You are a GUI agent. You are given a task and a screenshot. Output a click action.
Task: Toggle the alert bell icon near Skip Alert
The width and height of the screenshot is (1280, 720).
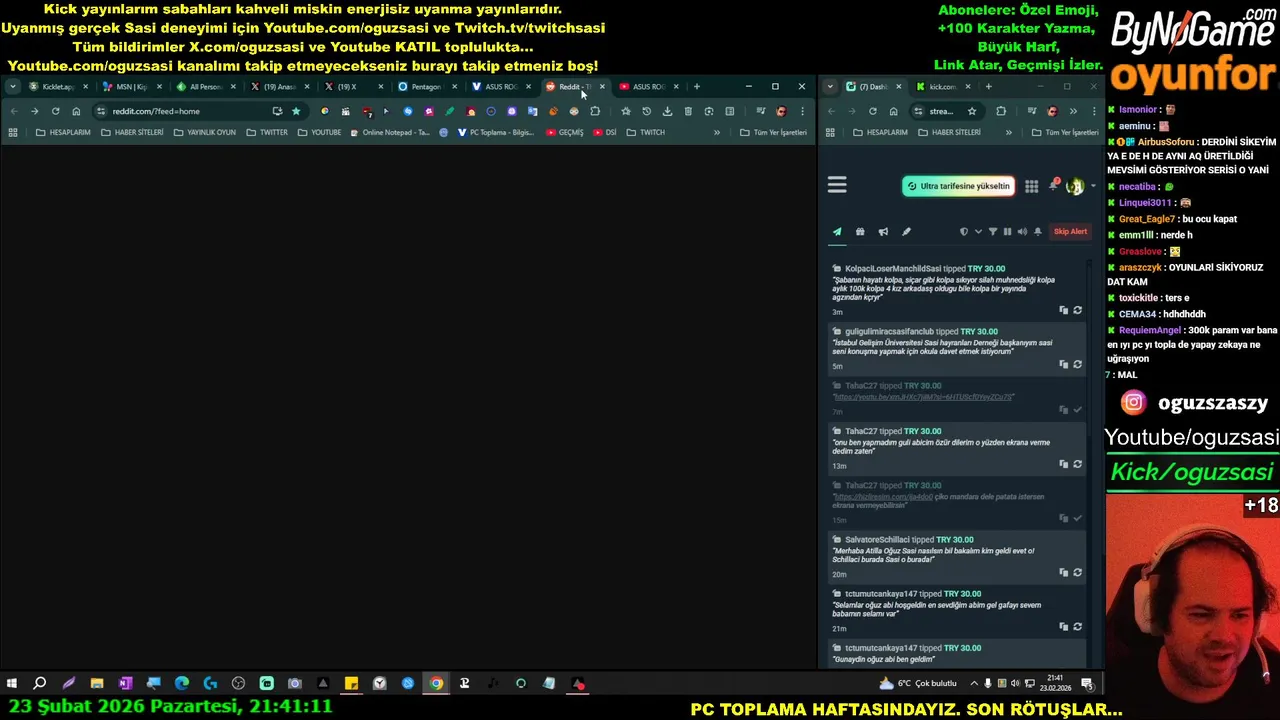coord(1038,232)
